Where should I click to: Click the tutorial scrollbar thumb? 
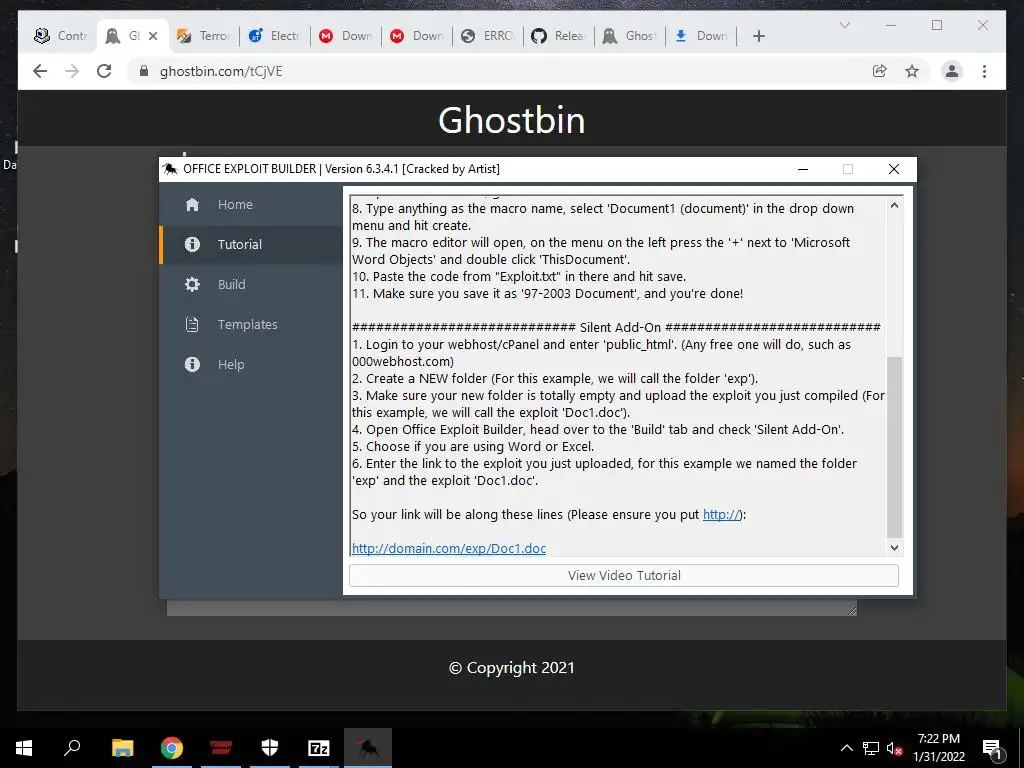894,447
